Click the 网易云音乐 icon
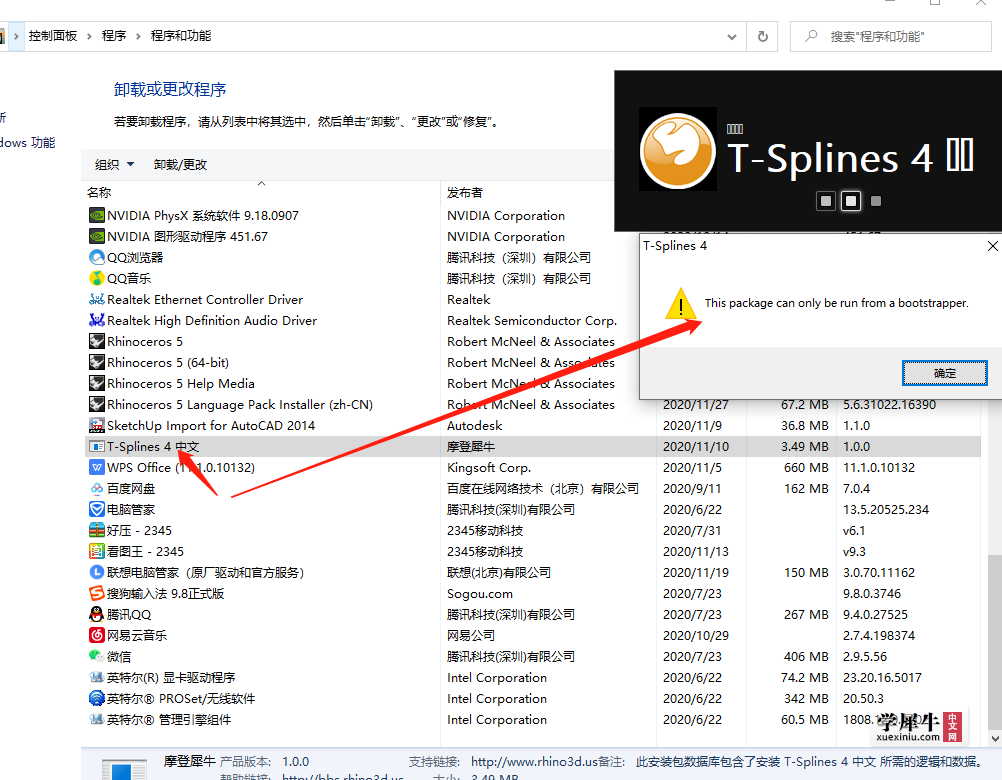 [x=96, y=636]
